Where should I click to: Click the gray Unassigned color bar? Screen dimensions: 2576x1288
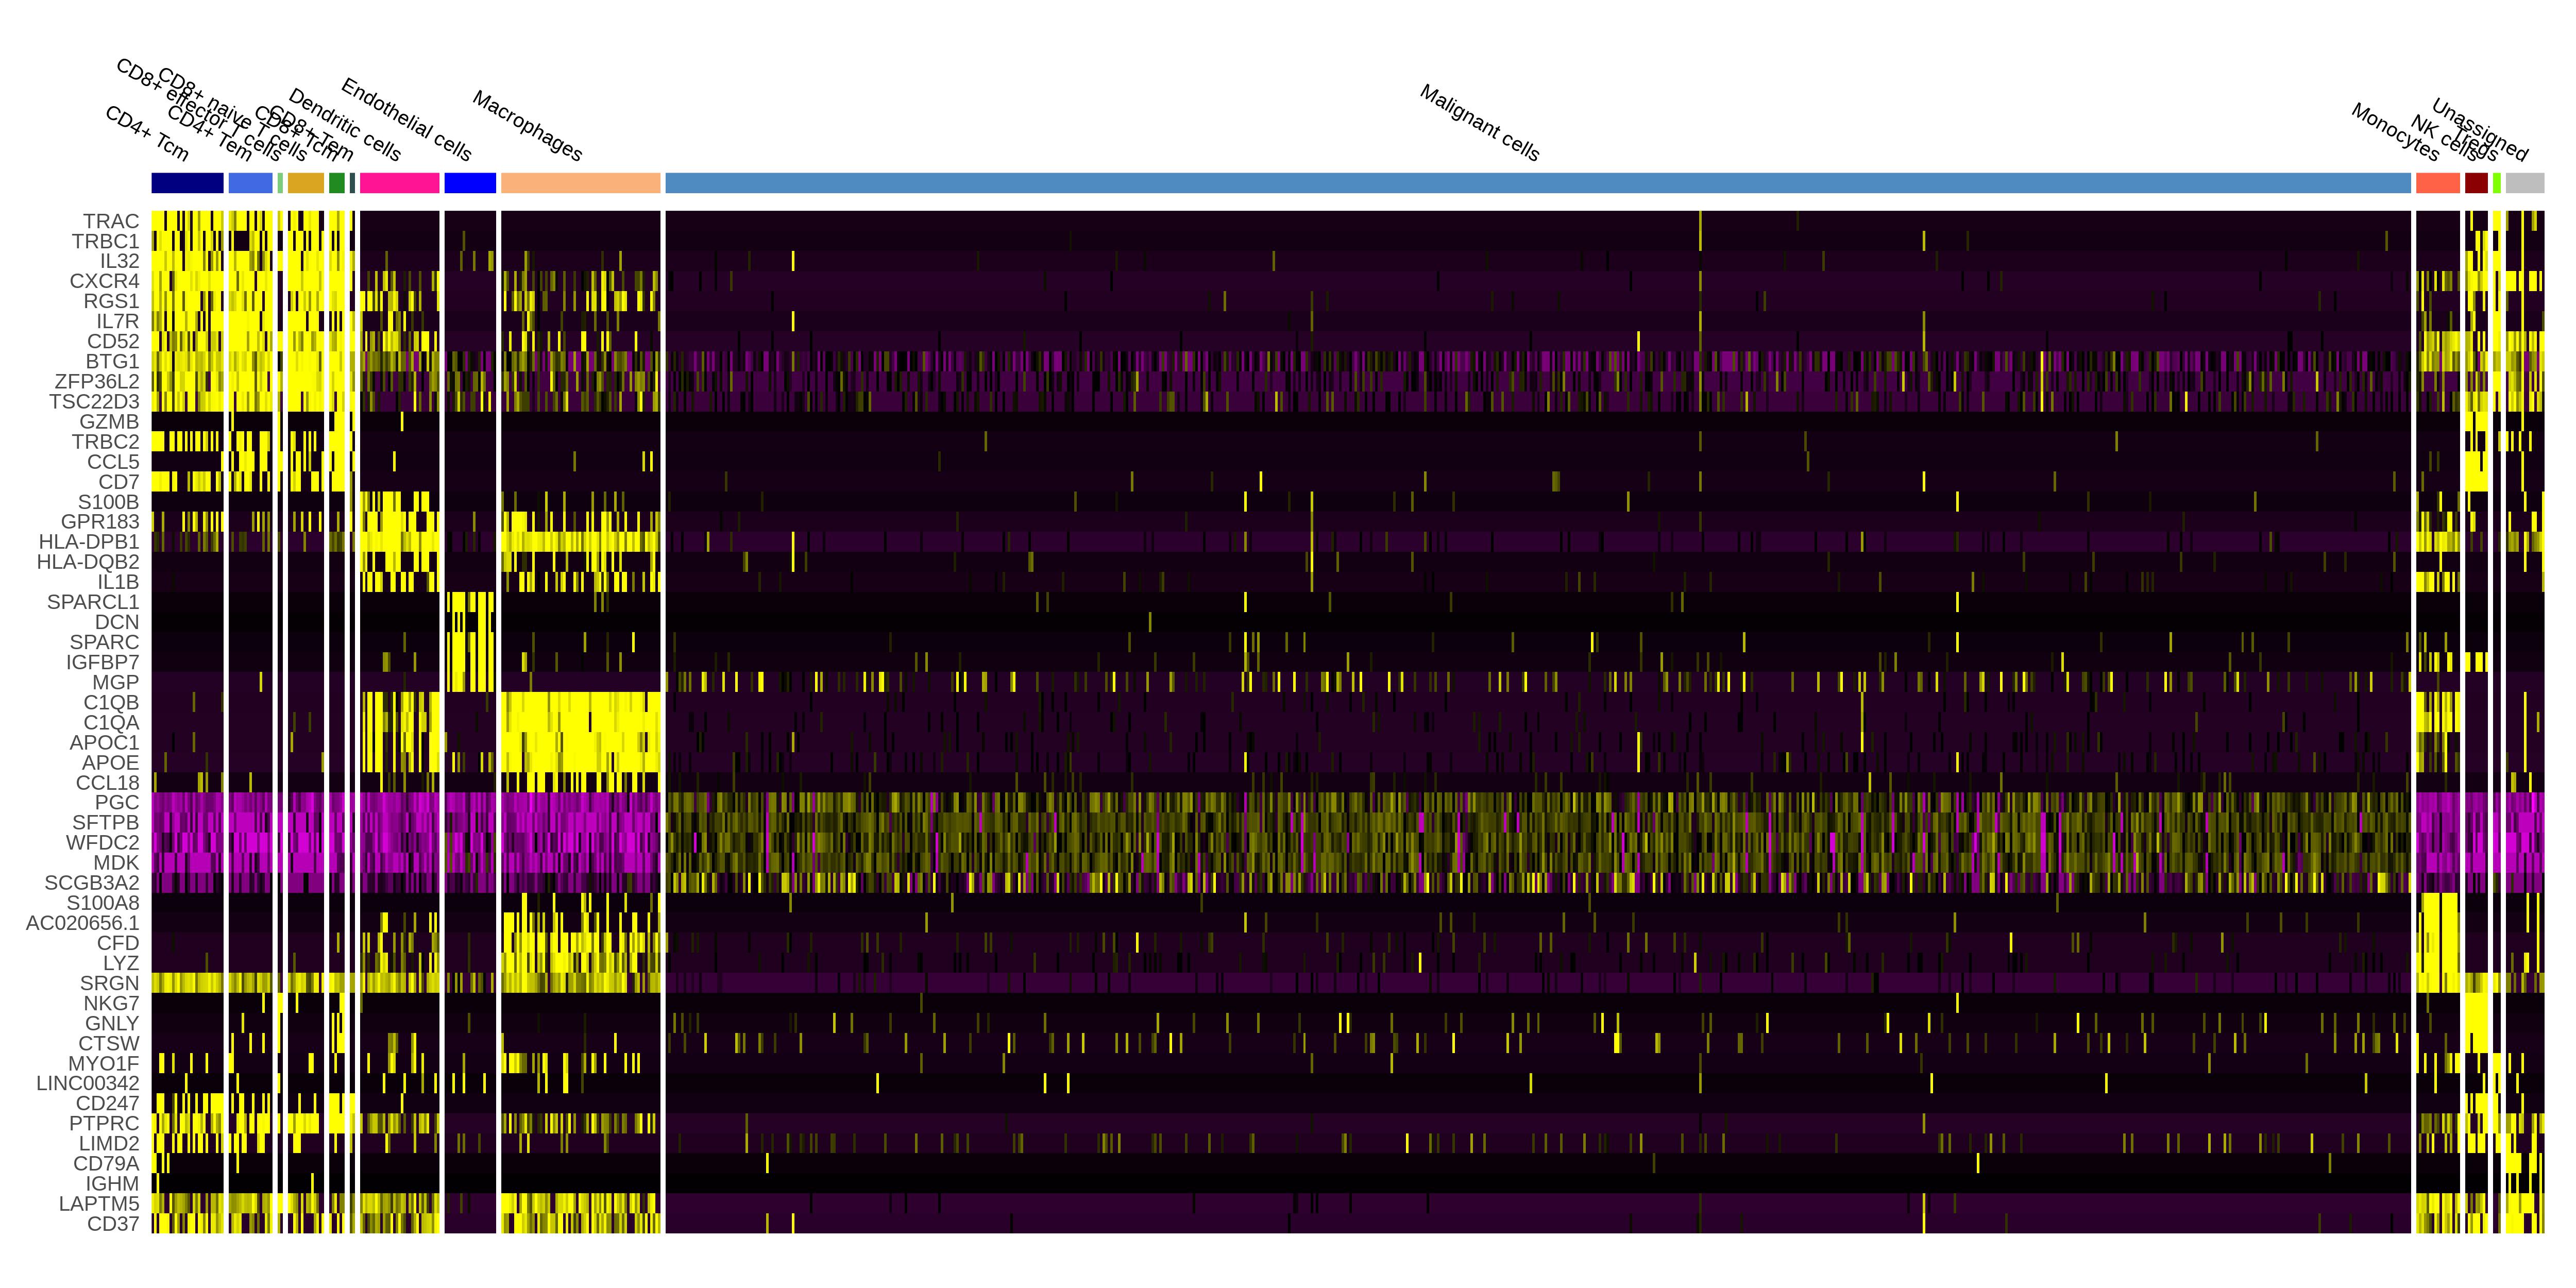coord(2525,183)
